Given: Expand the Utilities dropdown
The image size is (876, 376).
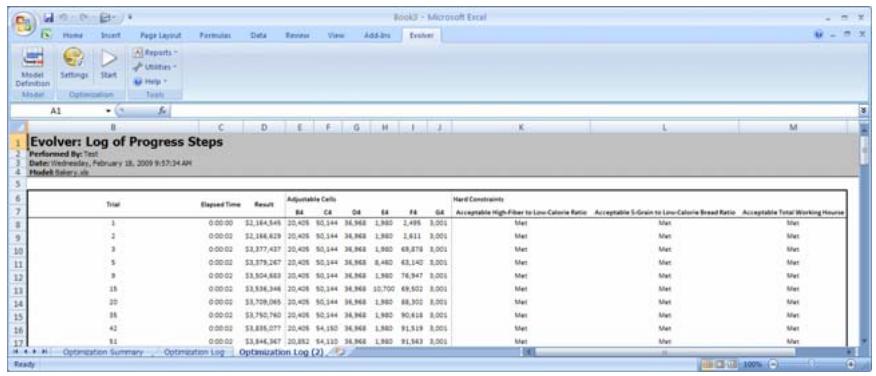Looking at the screenshot, I should 155,67.
